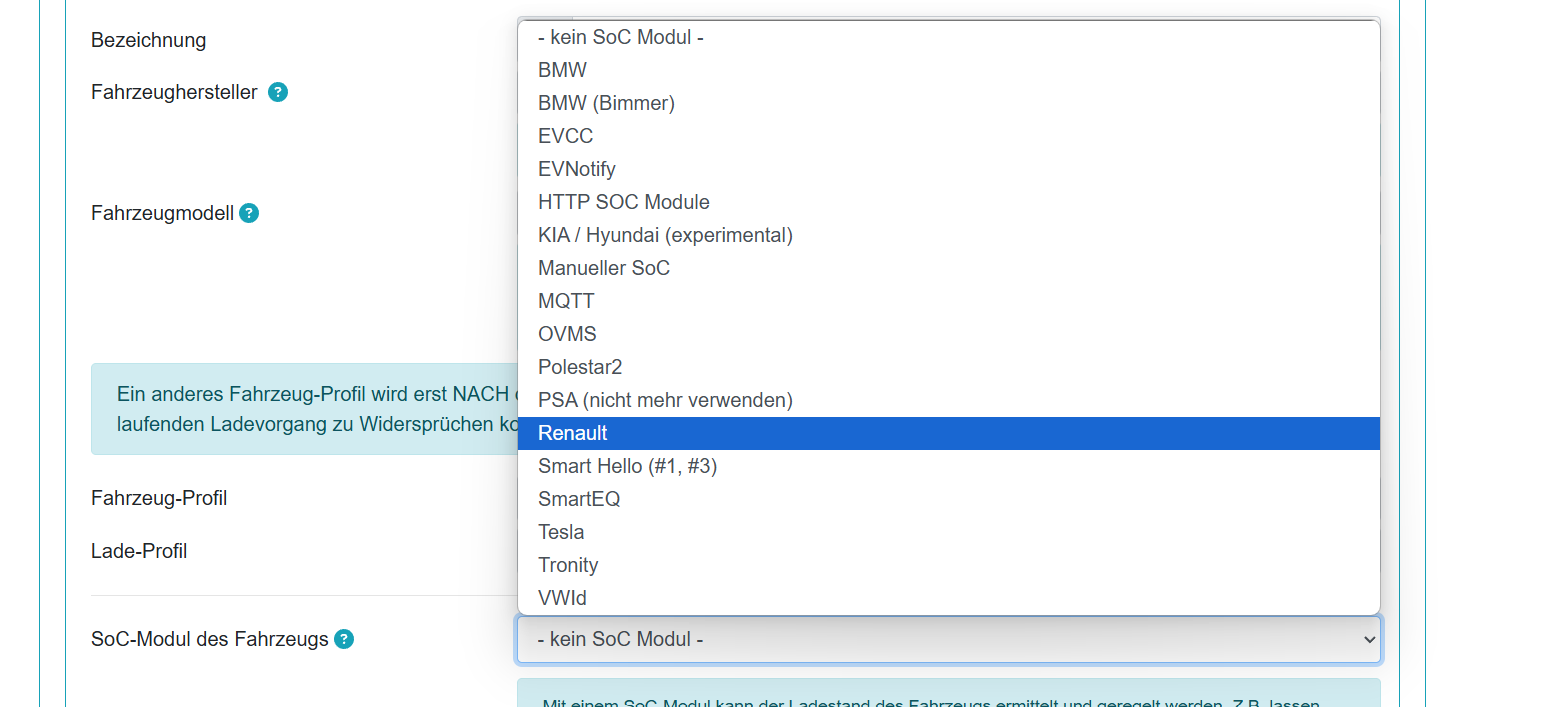Choose VWId SoC module
1547x707 pixels.
point(949,598)
